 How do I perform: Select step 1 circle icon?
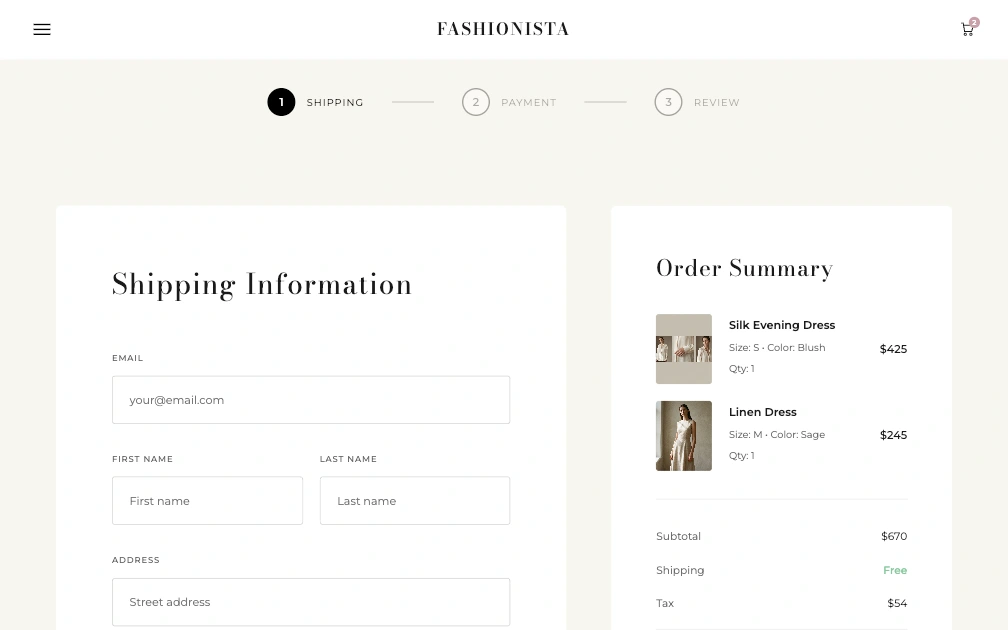(x=281, y=102)
